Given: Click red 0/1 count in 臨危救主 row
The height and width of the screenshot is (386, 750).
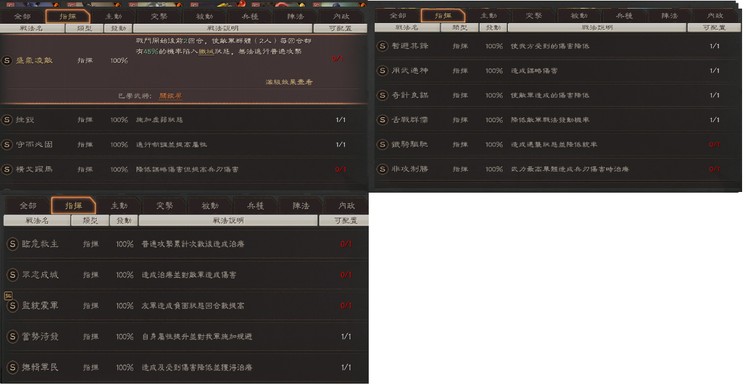Looking at the screenshot, I should tap(346, 244).
